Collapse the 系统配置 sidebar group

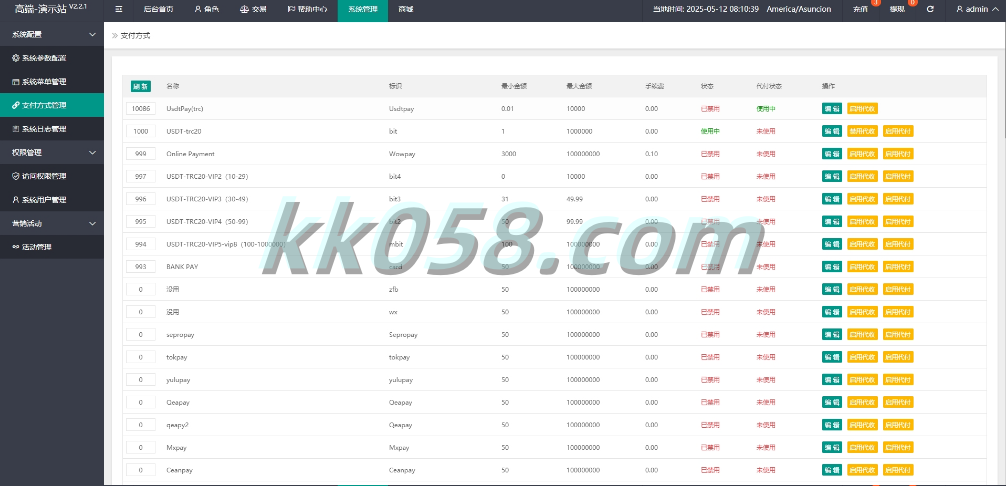[x=51, y=34]
